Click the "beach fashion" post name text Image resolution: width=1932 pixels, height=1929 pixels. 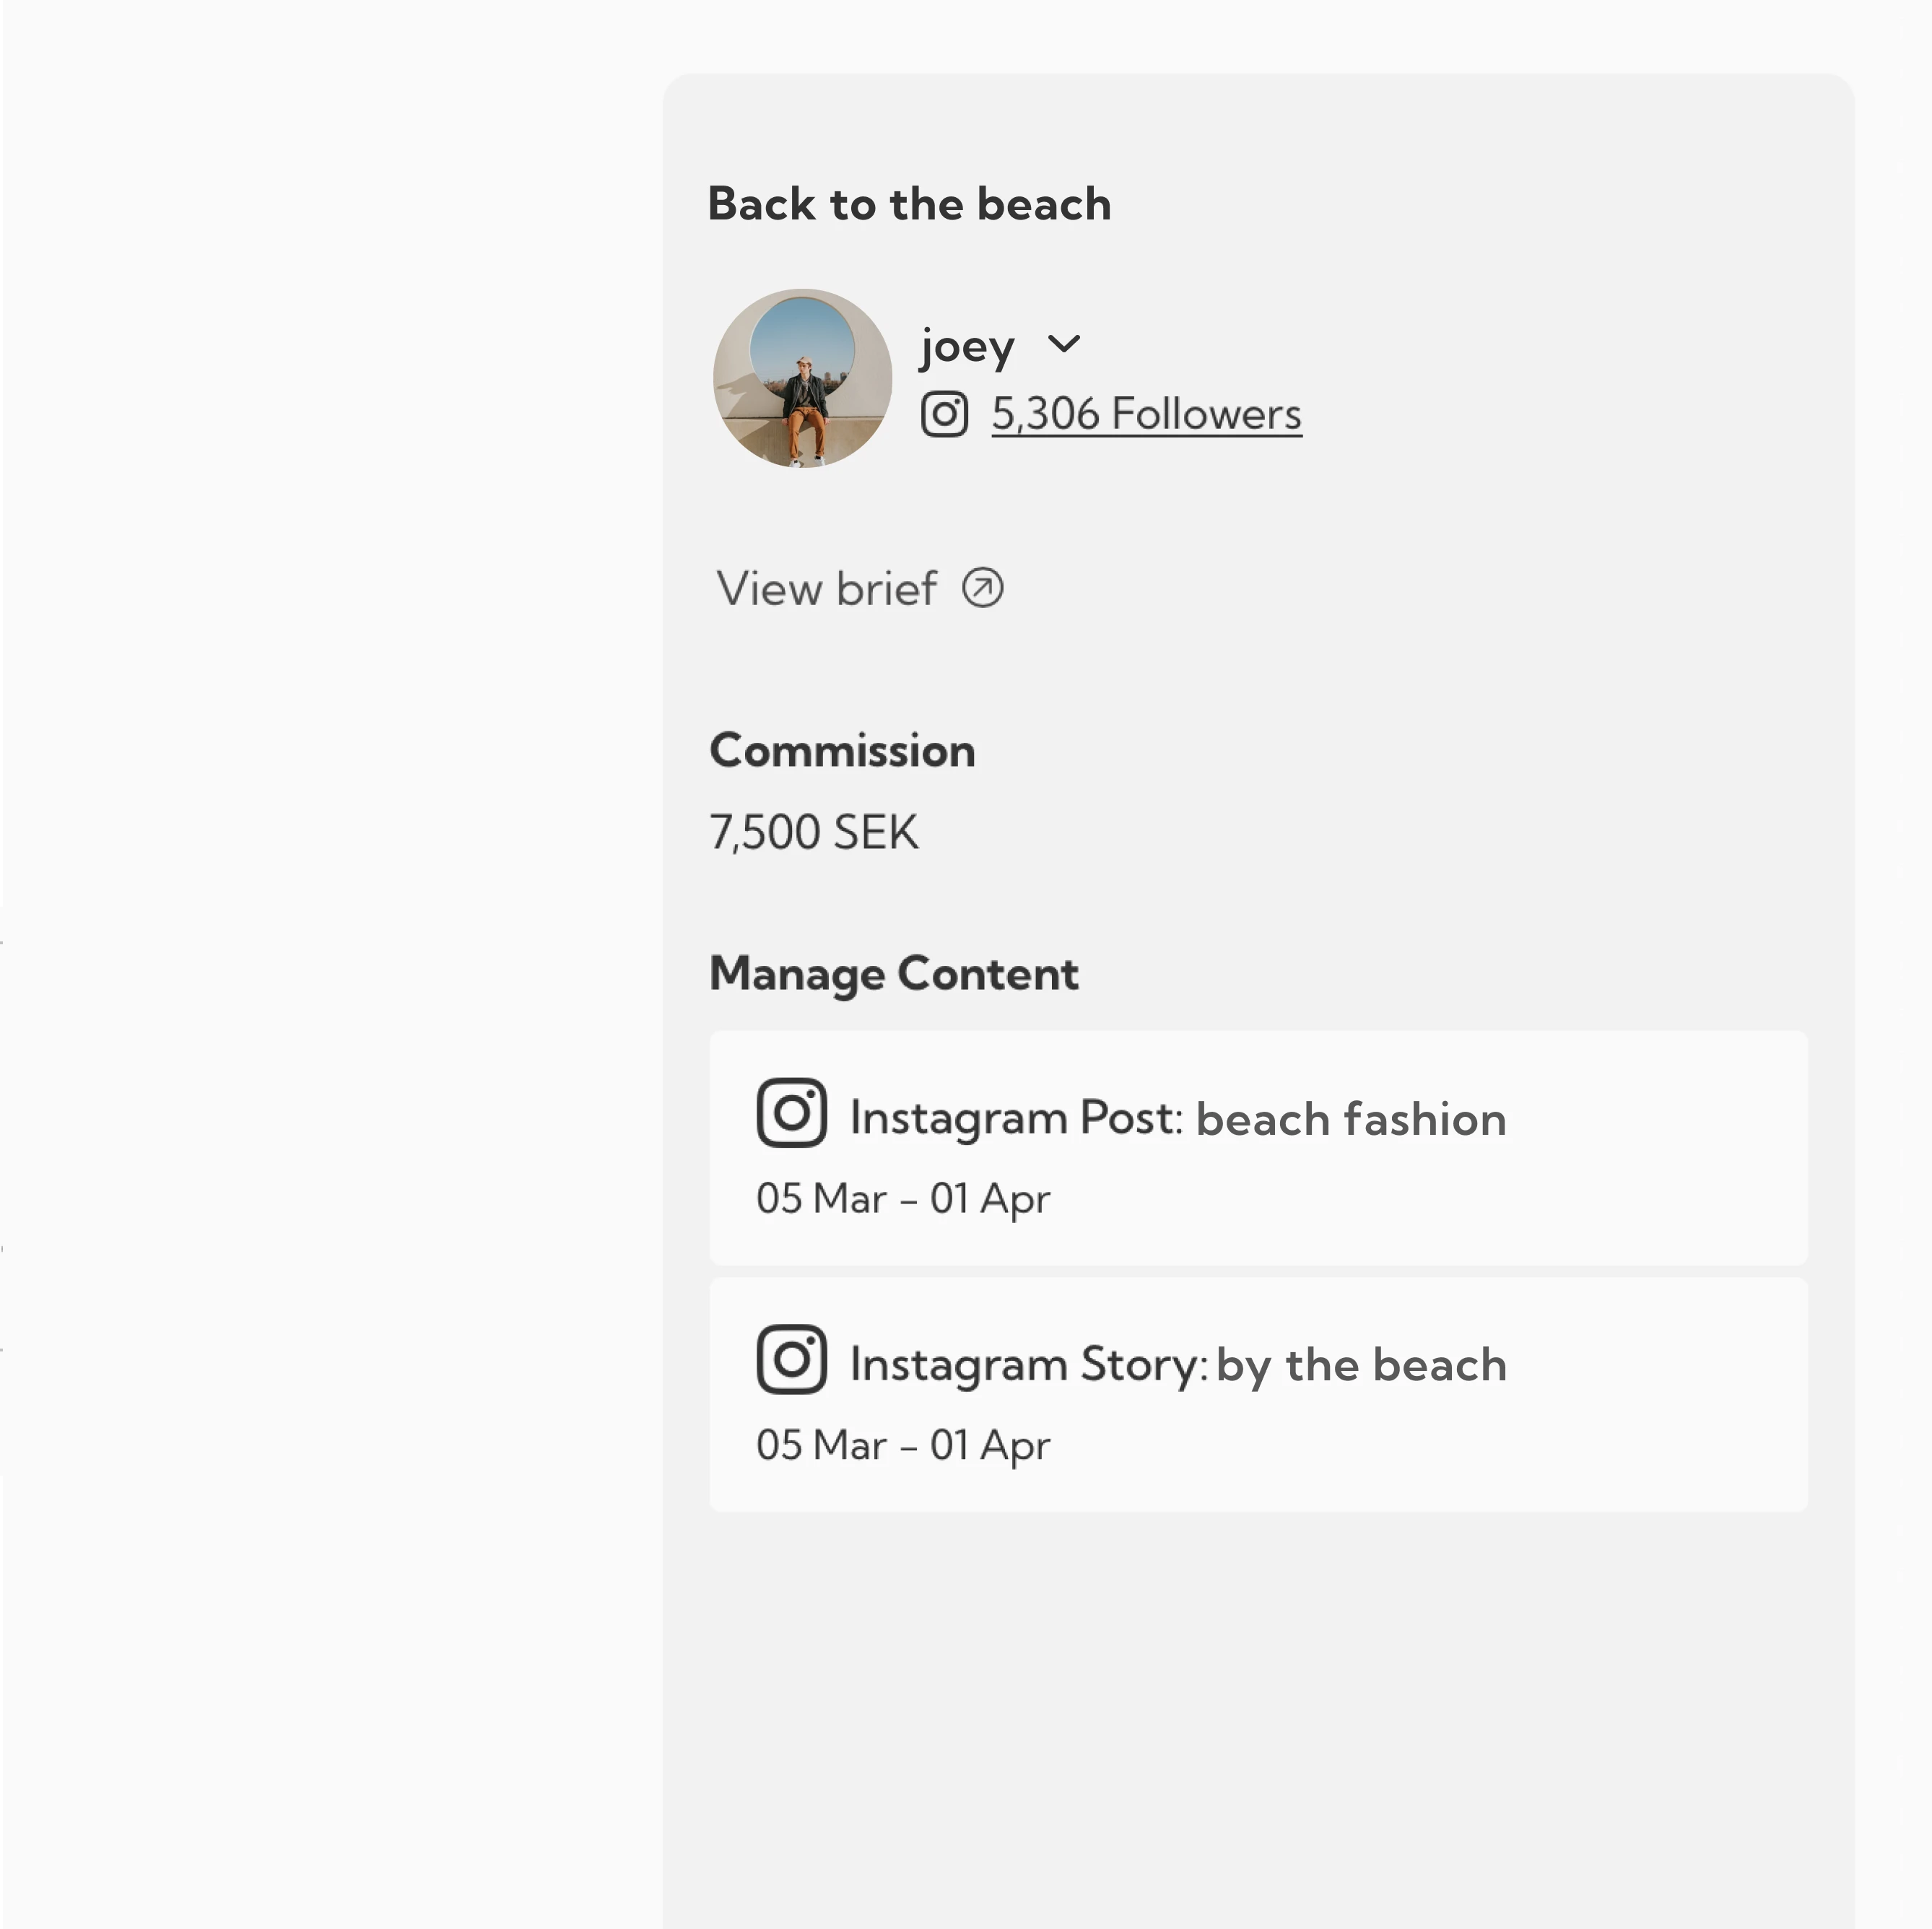click(1351, 1119)
